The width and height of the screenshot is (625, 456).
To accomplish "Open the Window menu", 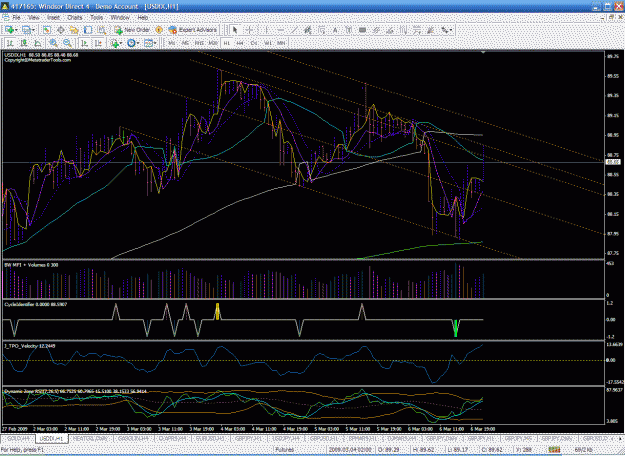I will pyautogui.click(x=120, y=18).
